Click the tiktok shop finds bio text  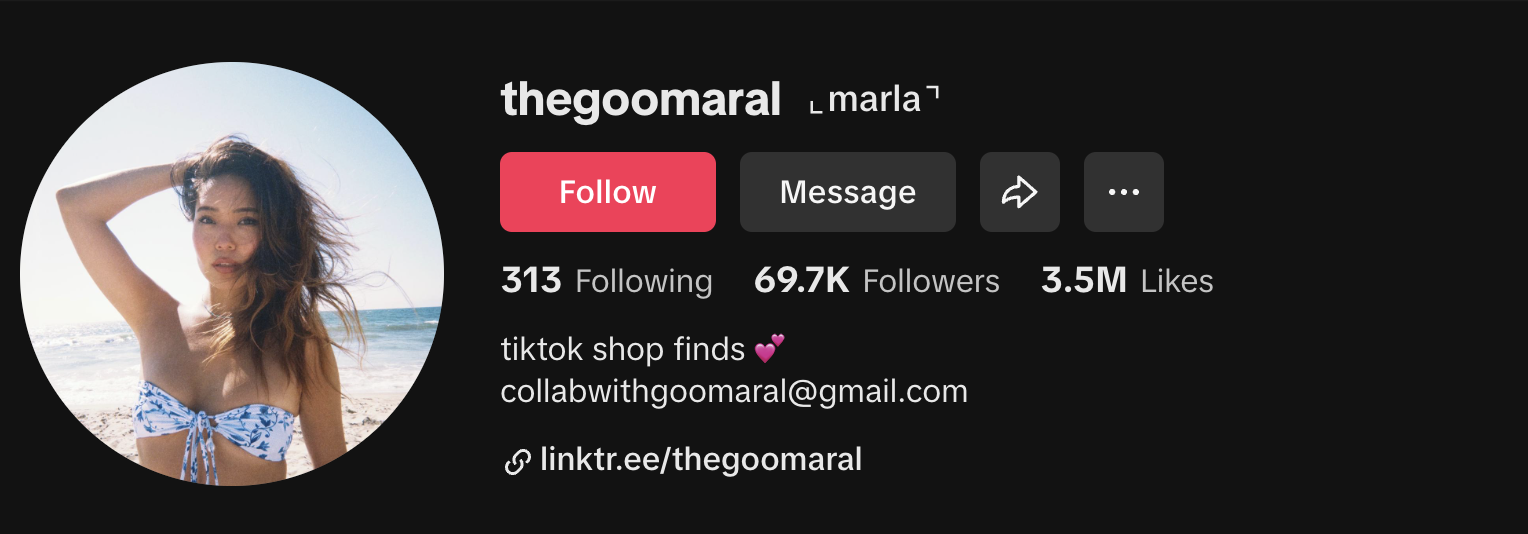pyautogui.click(x=623, y=349)
